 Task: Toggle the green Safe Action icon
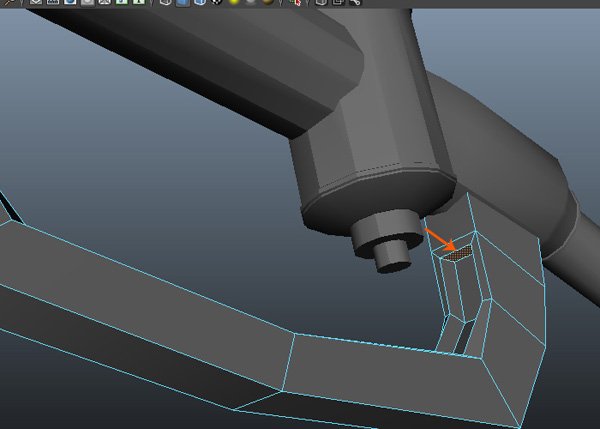122,2
